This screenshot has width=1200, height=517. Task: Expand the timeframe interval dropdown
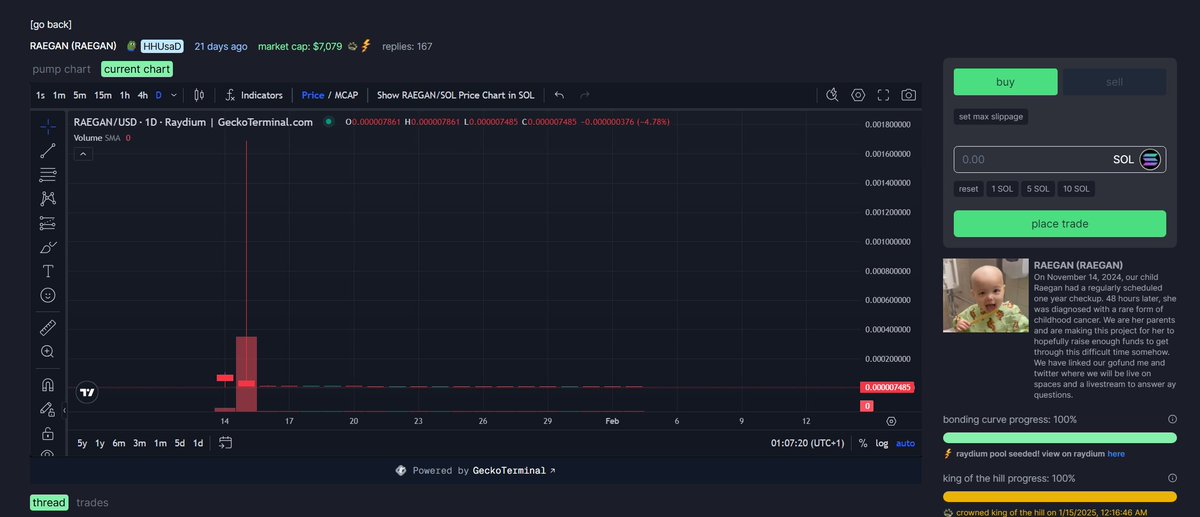(174, 95)
